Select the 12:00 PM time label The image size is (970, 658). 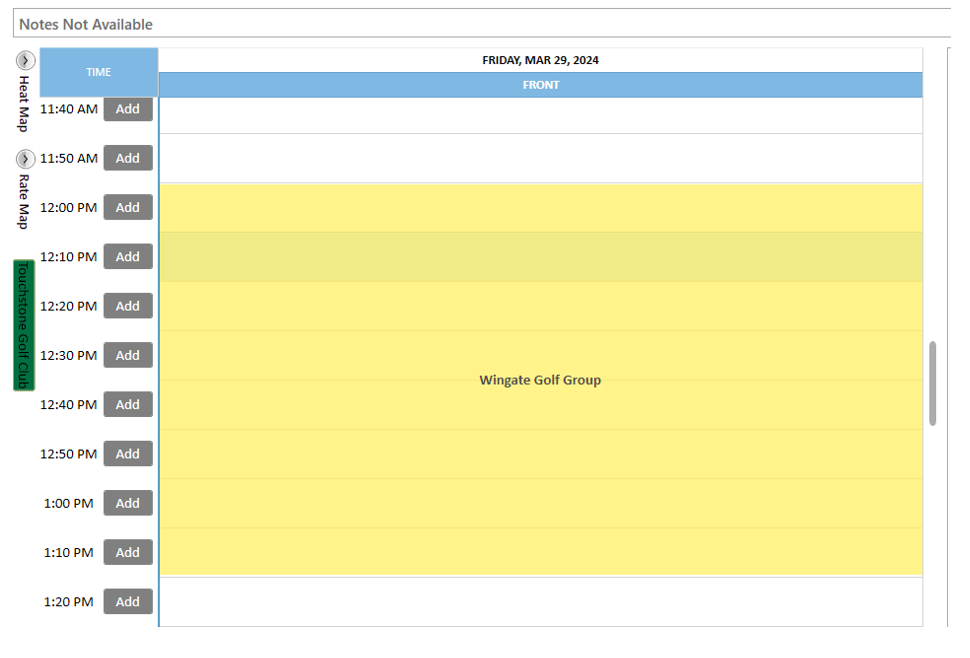[x=69, y=208]
